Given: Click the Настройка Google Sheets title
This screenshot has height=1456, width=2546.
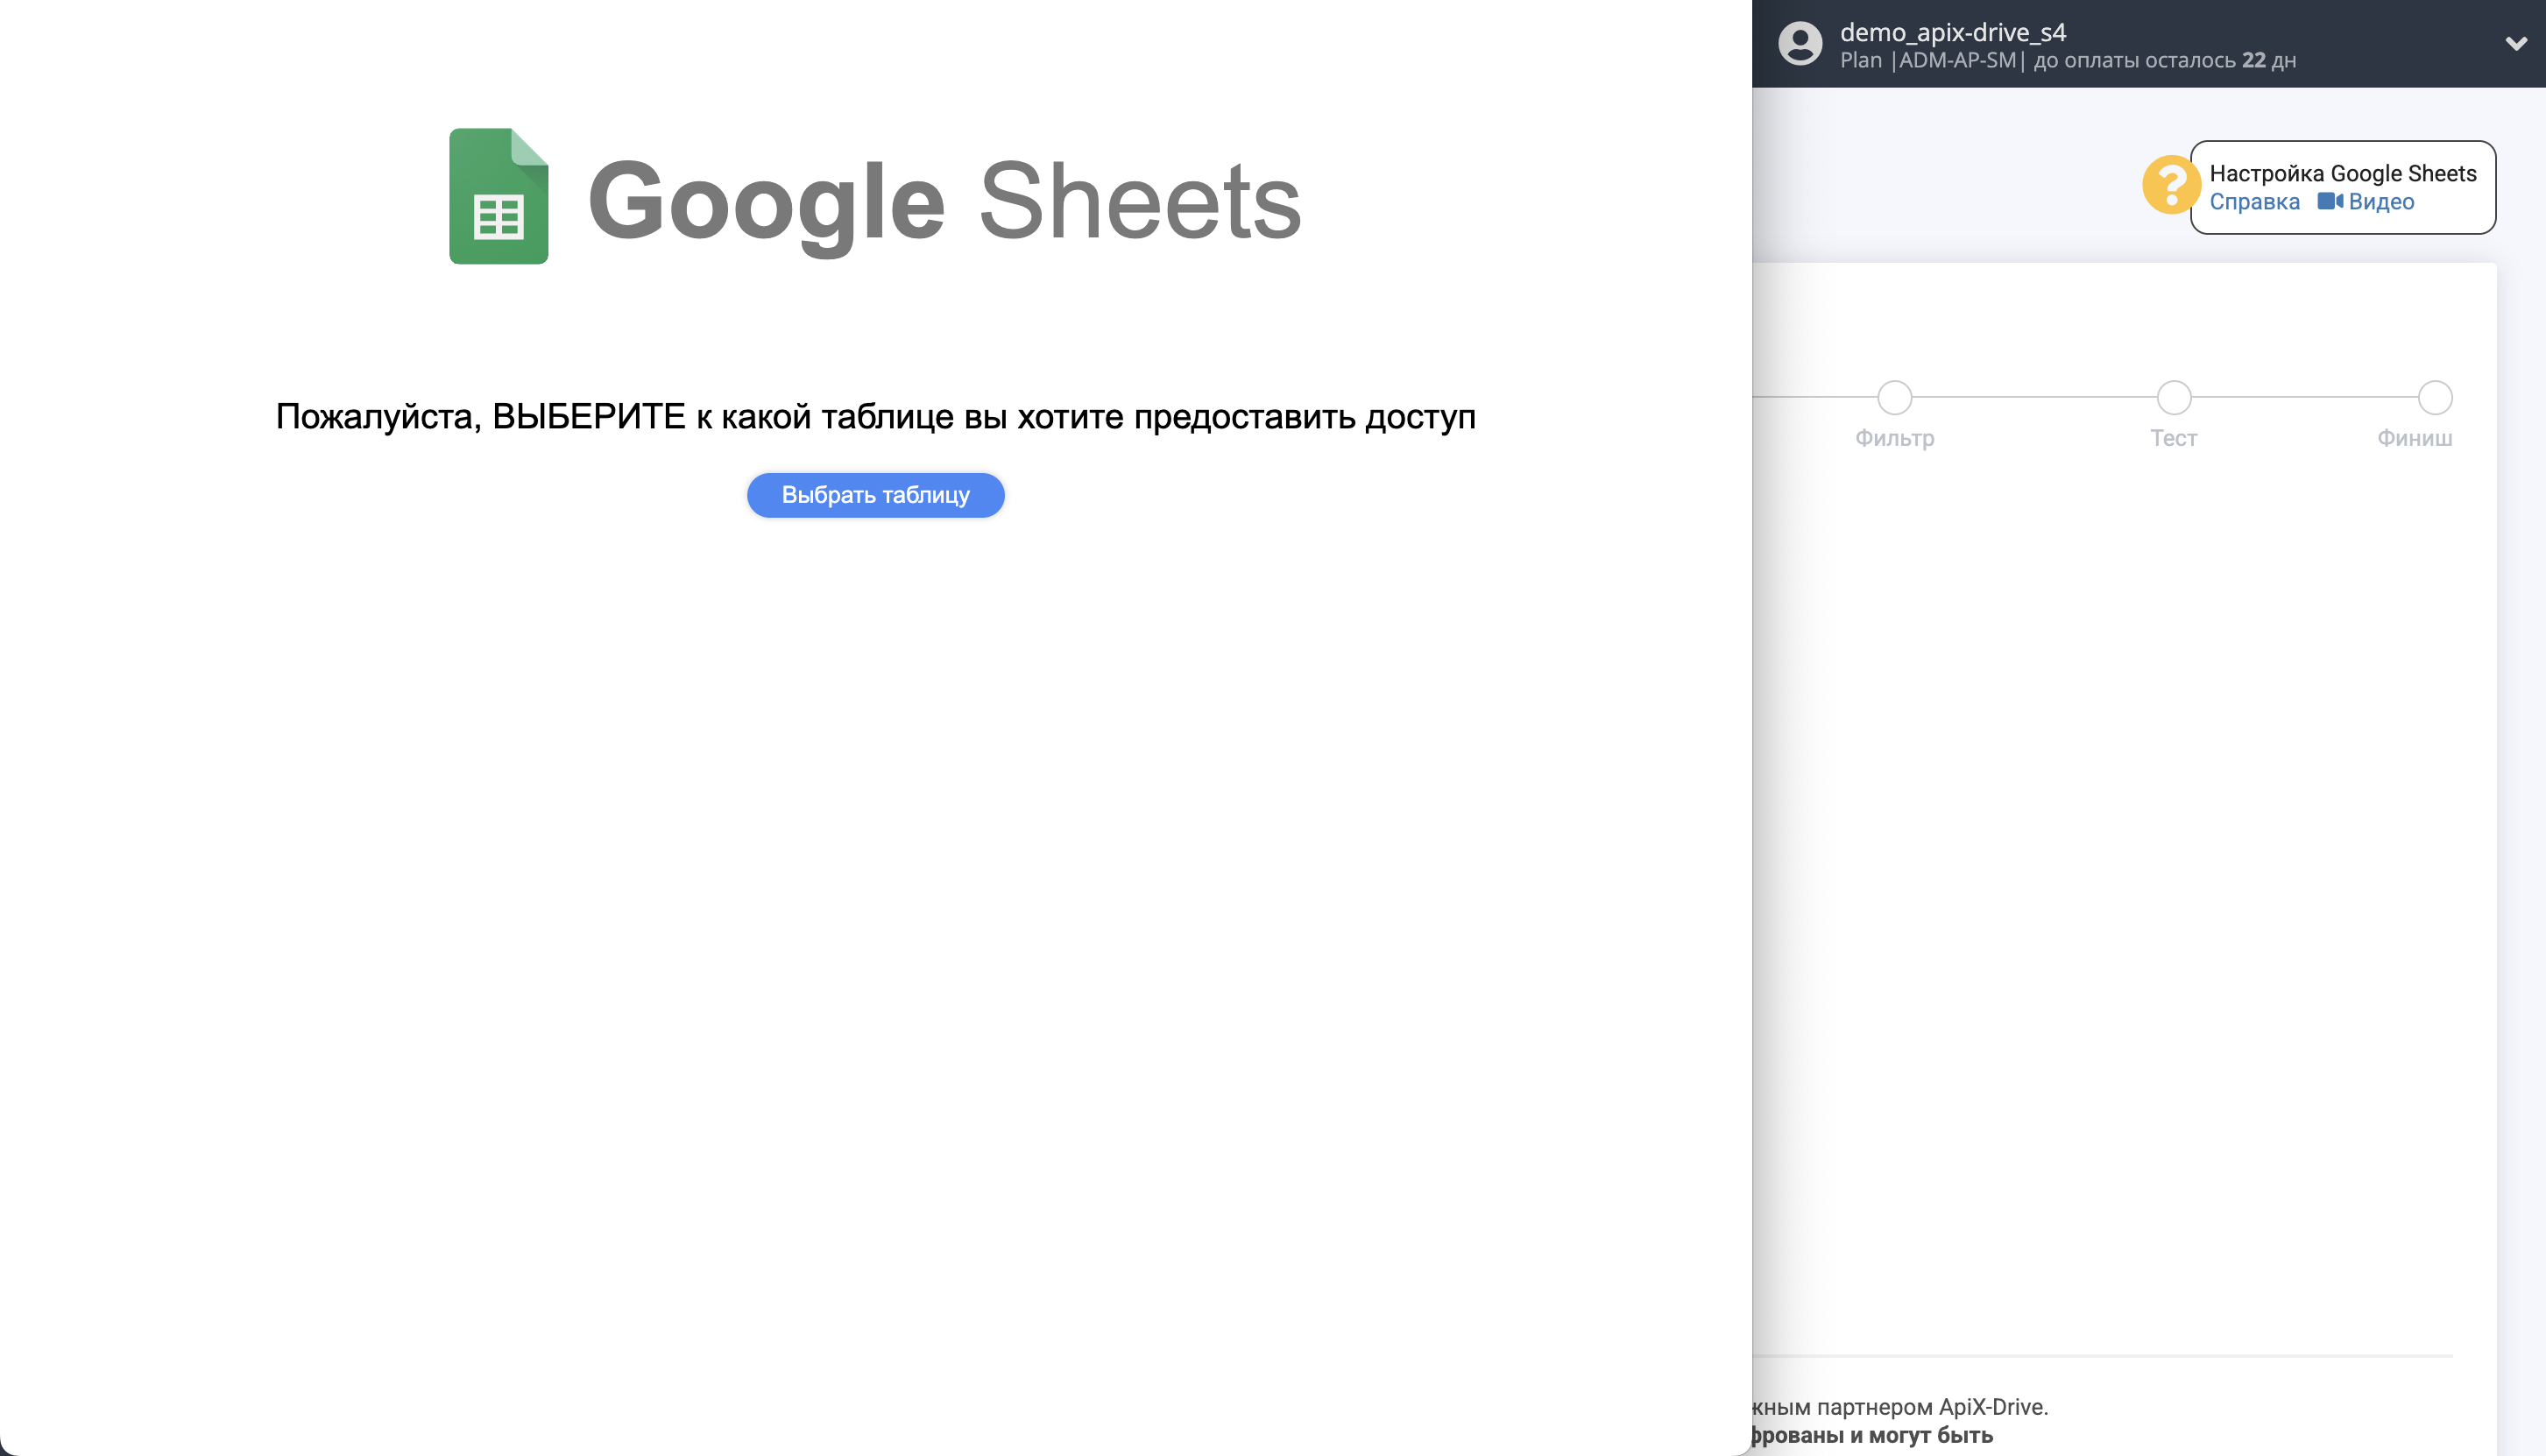Looking at the screenshot, I should coord(2342,174).
